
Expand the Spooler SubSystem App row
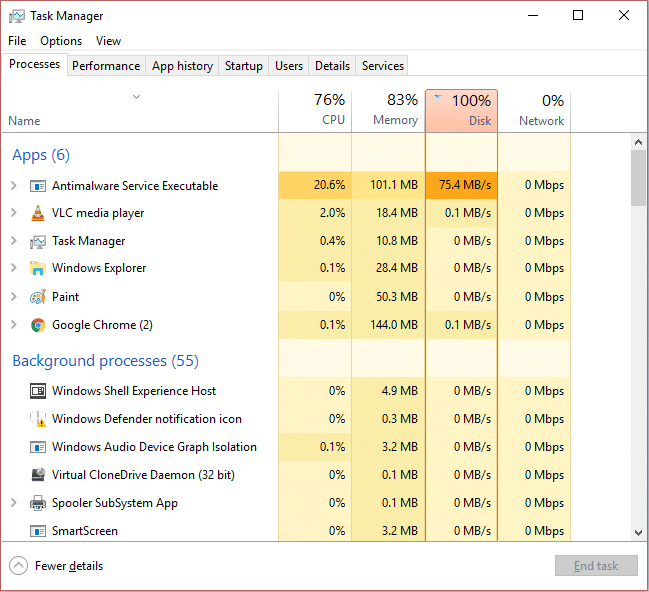pos(14,503)
